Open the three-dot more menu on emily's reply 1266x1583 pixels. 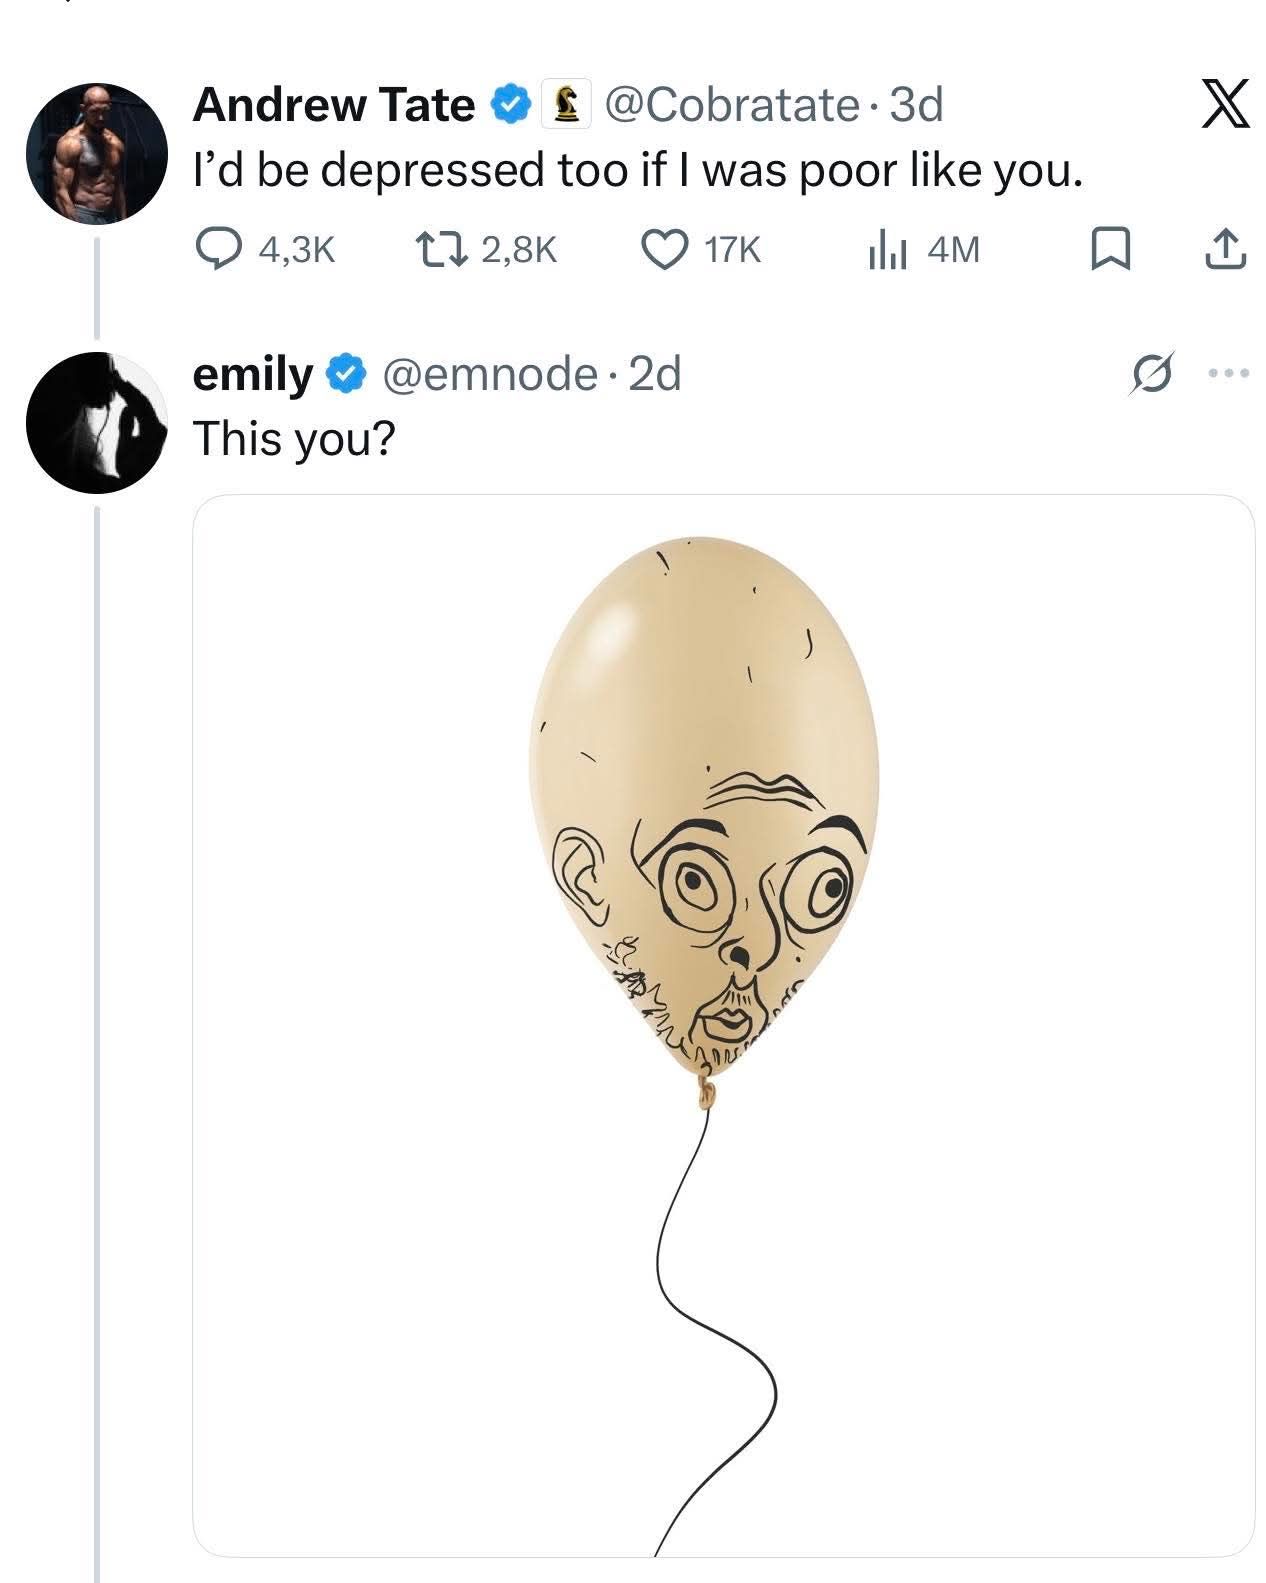pos(1229,374)
